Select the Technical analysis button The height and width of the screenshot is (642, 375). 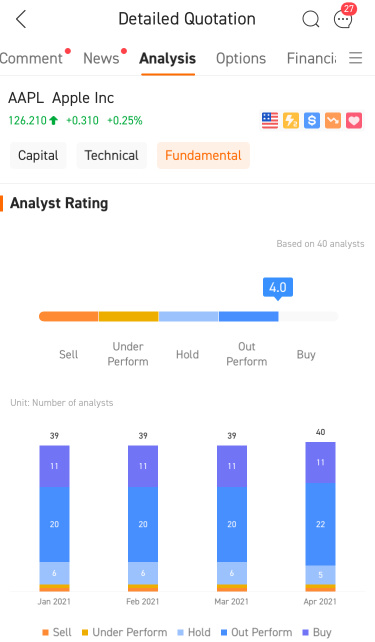111,156
